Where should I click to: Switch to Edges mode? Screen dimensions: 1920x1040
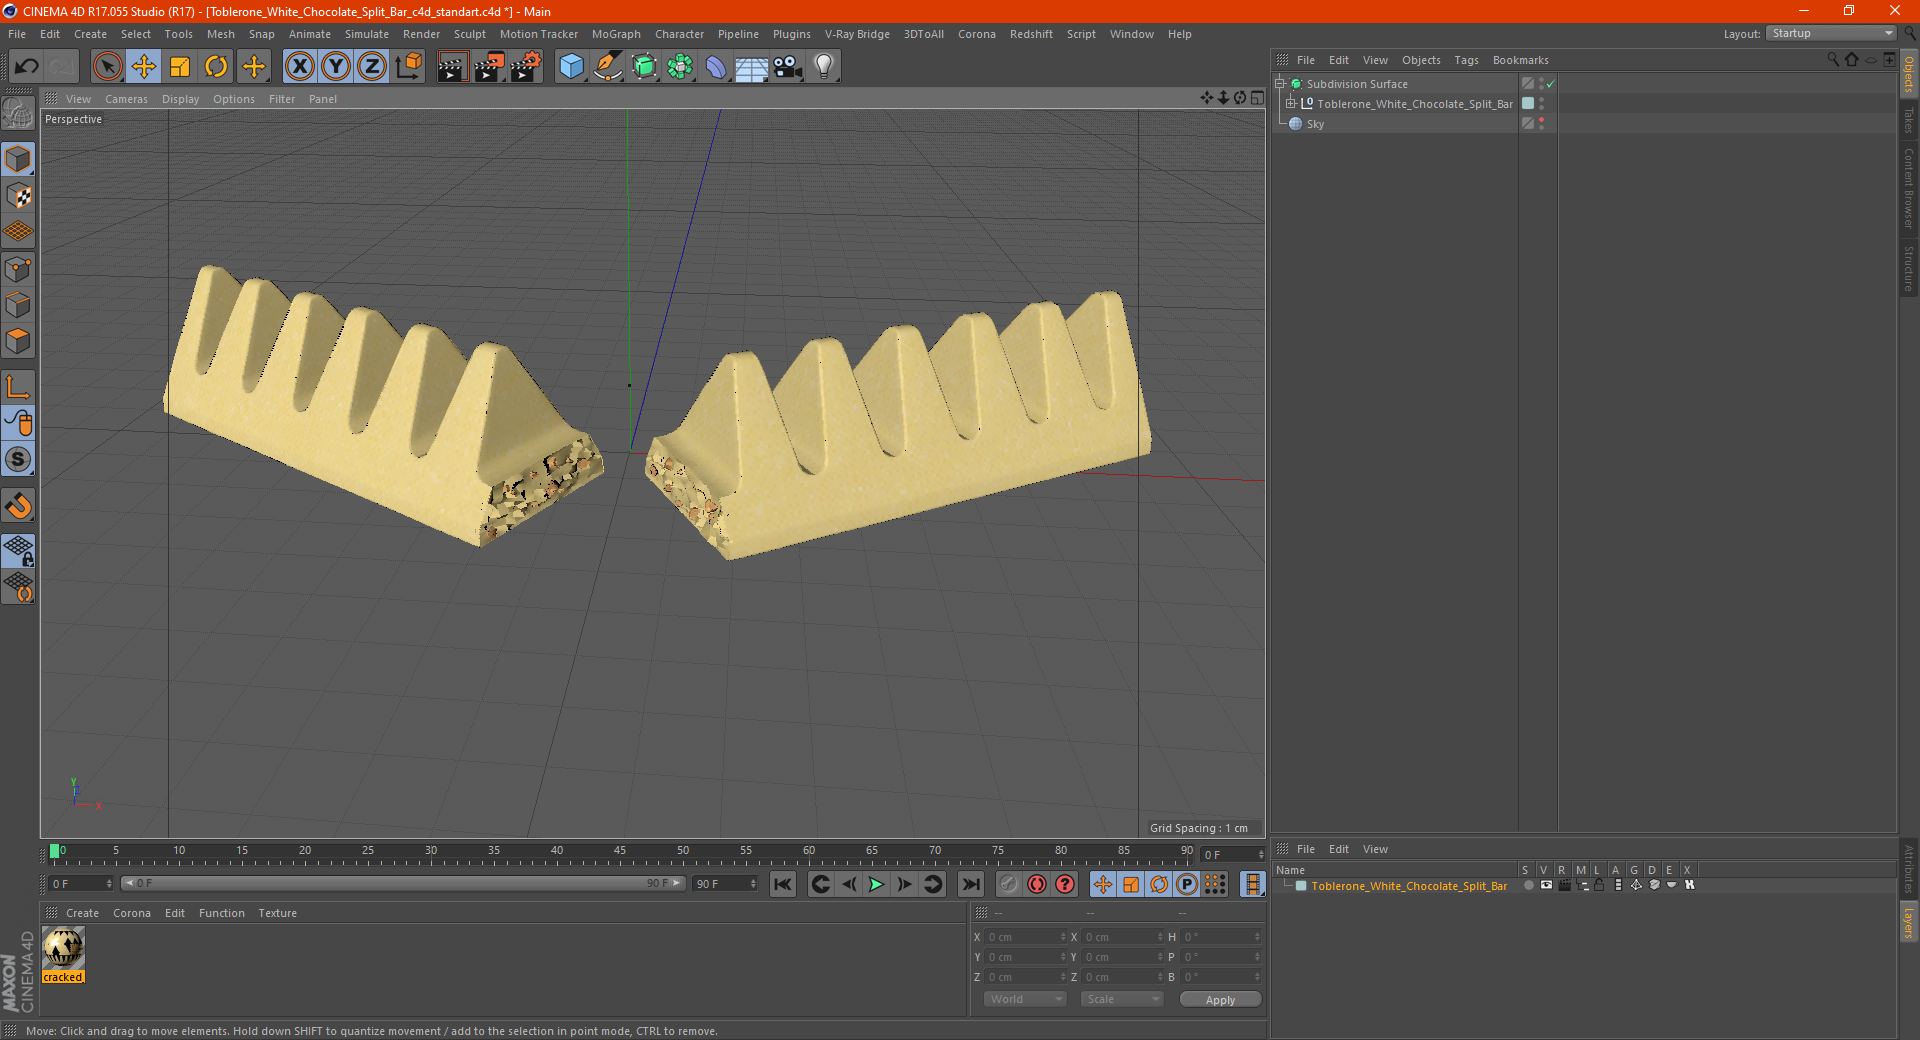(x=18, y=305)
